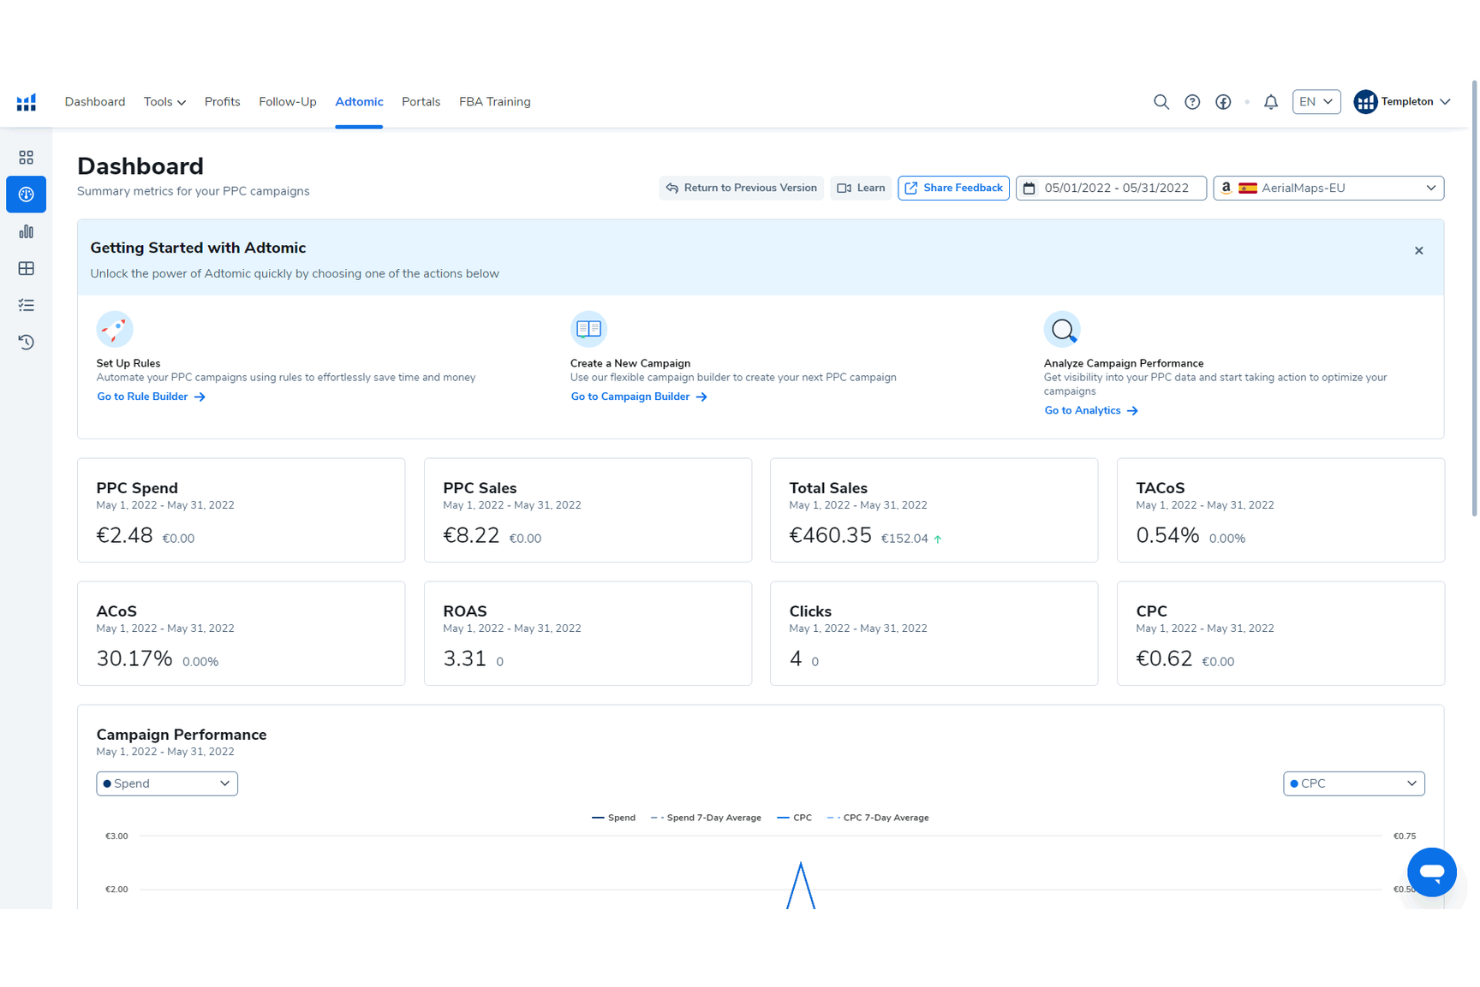Select the Adtomic nav tab
This screenshot has width=1480, height=987.
point(359,102)
